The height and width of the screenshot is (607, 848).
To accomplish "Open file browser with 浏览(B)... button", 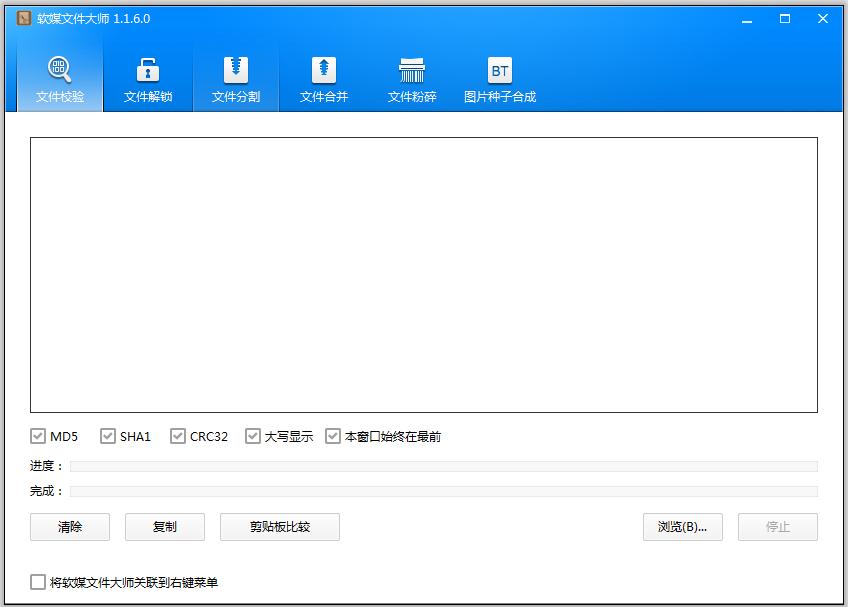I will coord(682,527).
